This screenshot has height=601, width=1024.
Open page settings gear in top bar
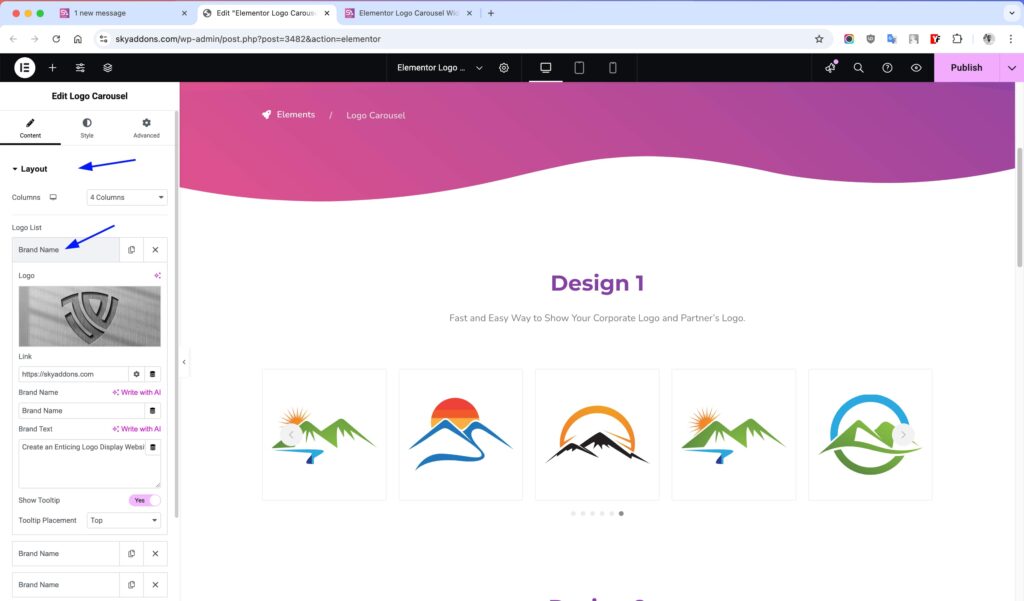click(504, 67)
